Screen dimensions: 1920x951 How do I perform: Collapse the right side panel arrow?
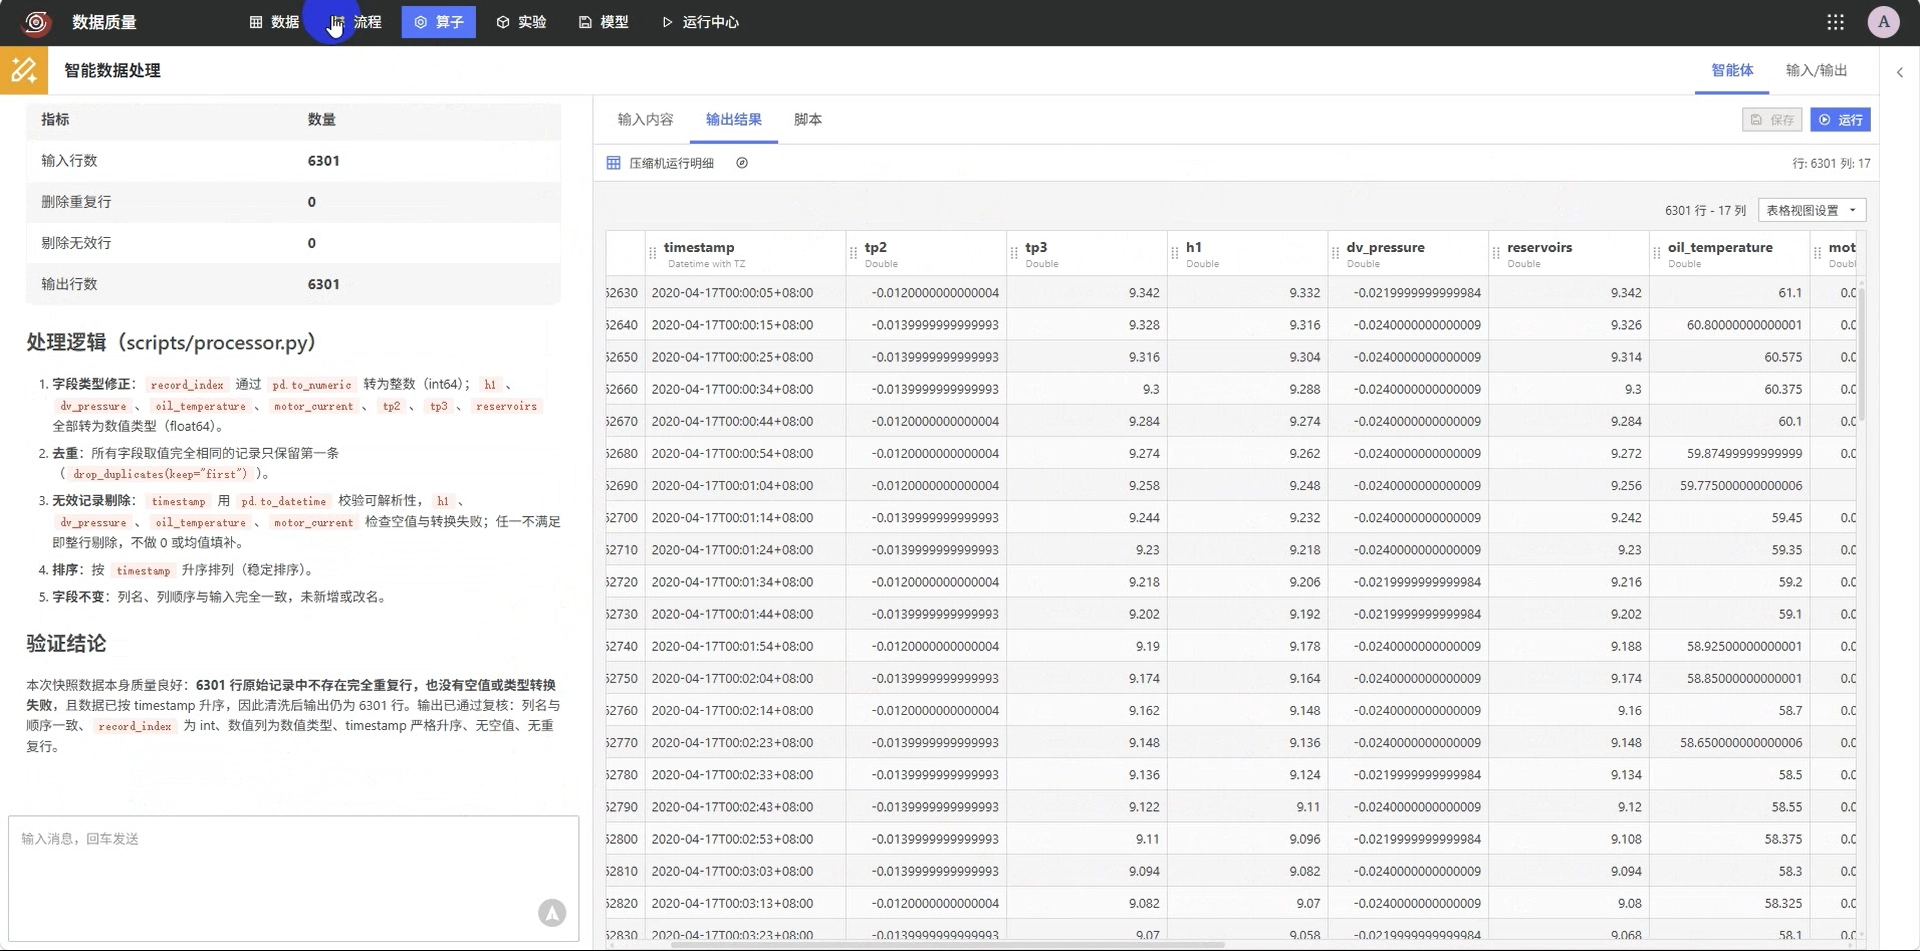[1900, 72]
